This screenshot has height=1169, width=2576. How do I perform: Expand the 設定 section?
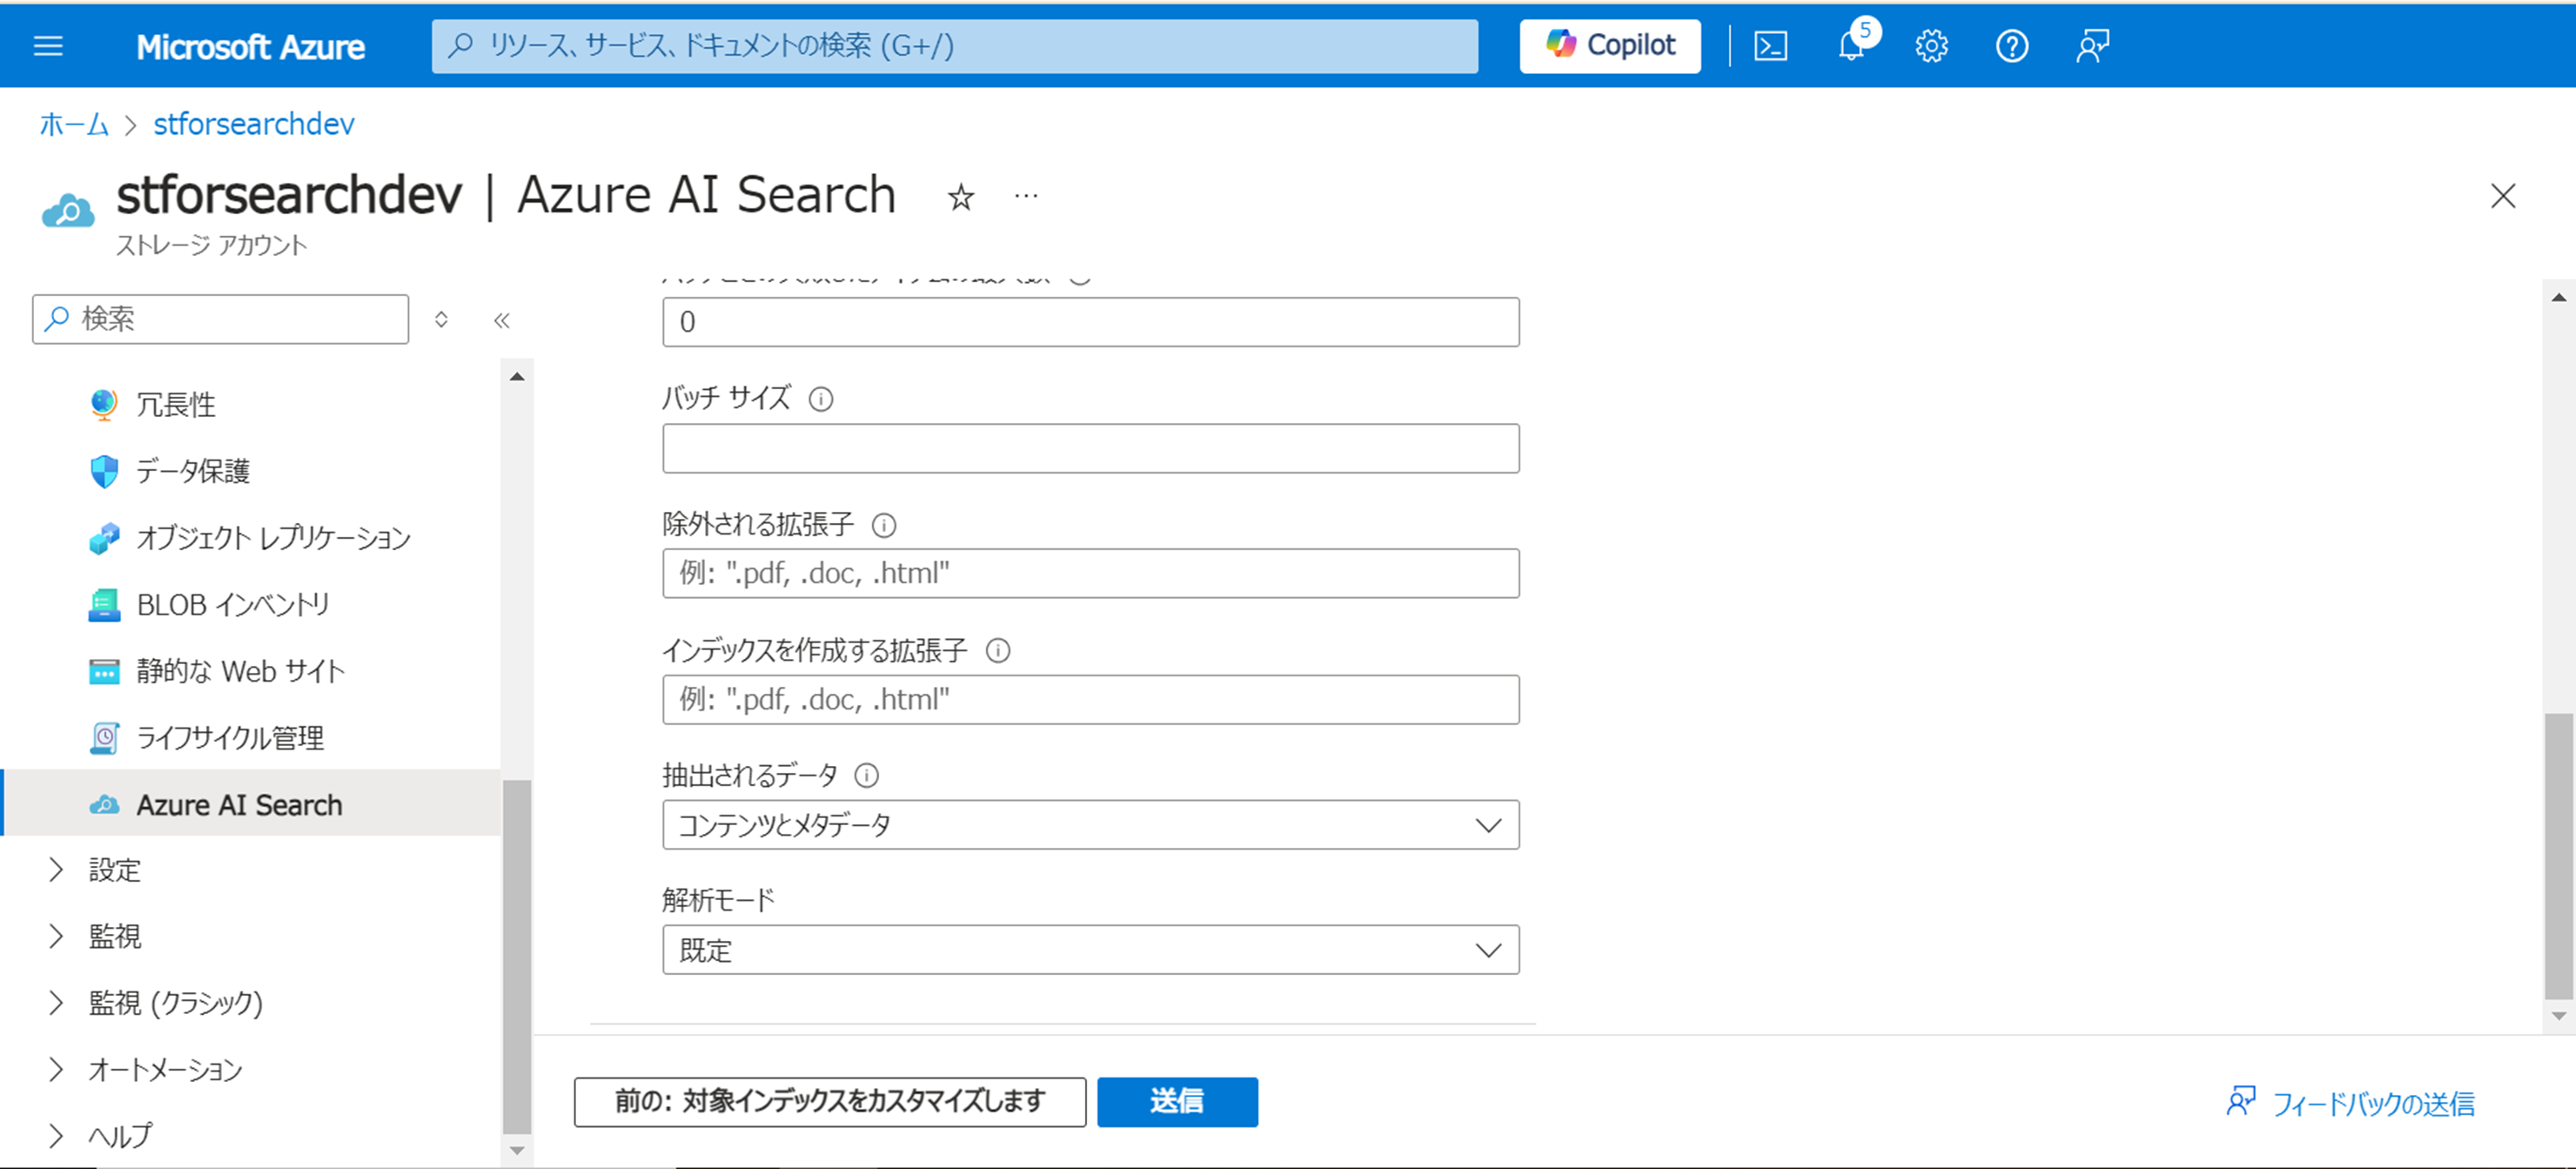pos(56,870)
